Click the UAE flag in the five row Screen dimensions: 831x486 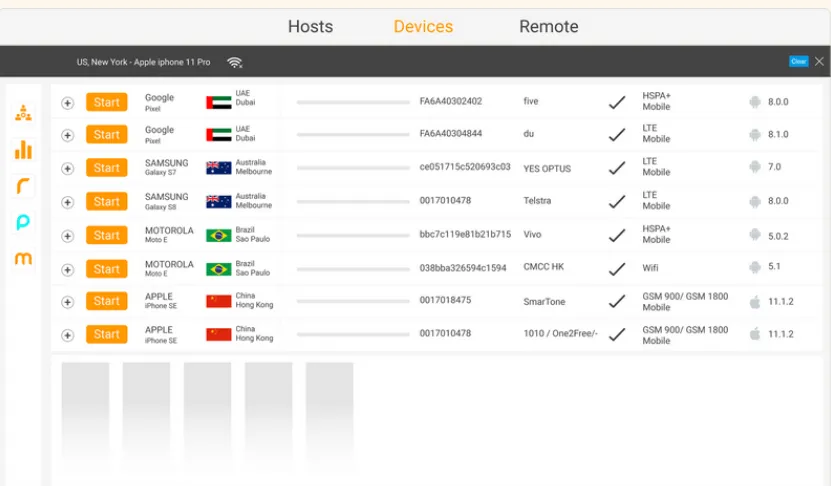point(218,102)
